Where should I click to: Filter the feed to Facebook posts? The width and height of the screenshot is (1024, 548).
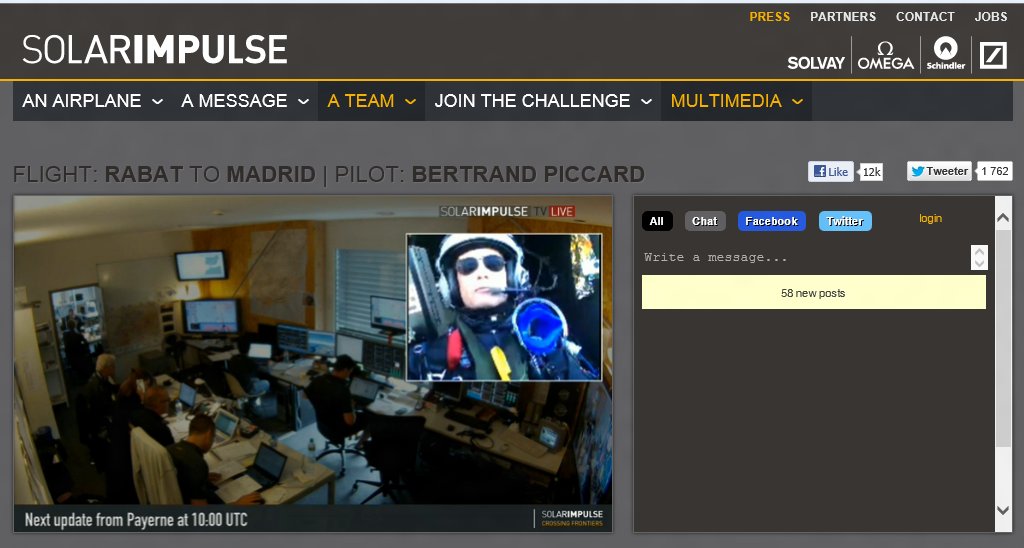(771, 221)
